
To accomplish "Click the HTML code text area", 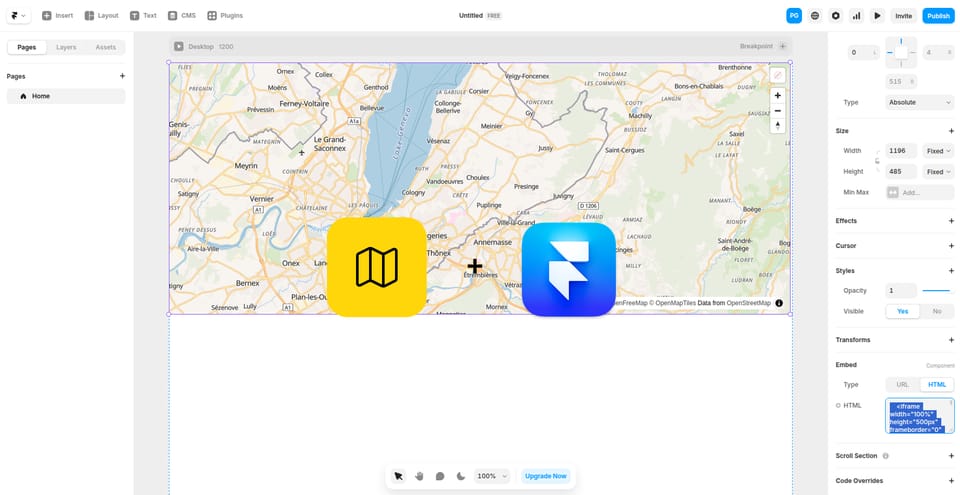I will point(920,416).
